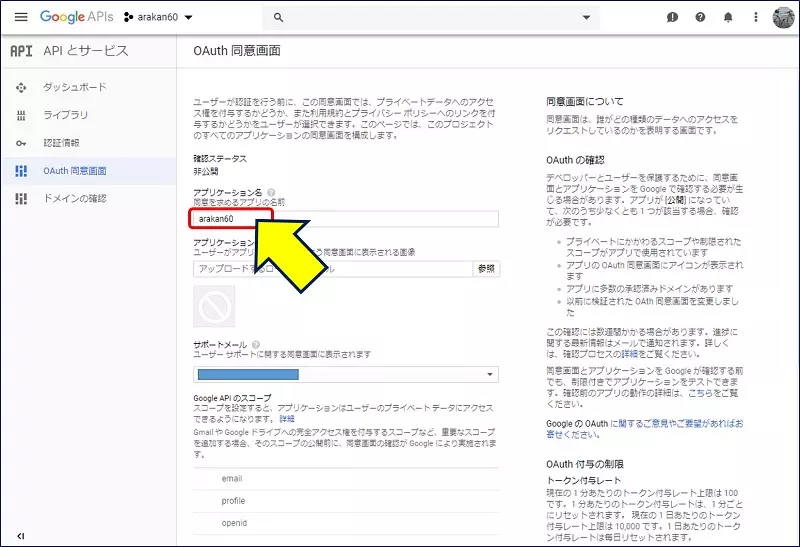The image size is (800, 547).
Task: Click the scope 詳細 link
Action: click(x=287, y=419)
